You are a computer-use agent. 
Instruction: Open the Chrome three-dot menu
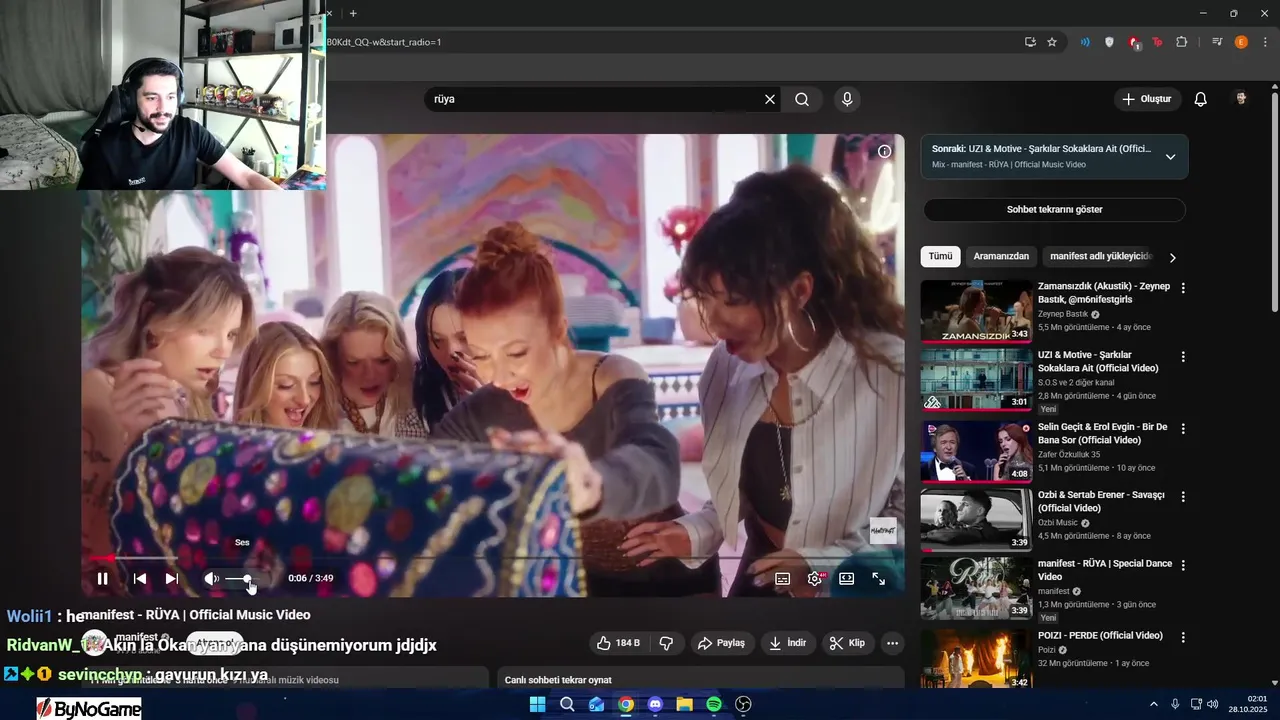coord(1265,42)
